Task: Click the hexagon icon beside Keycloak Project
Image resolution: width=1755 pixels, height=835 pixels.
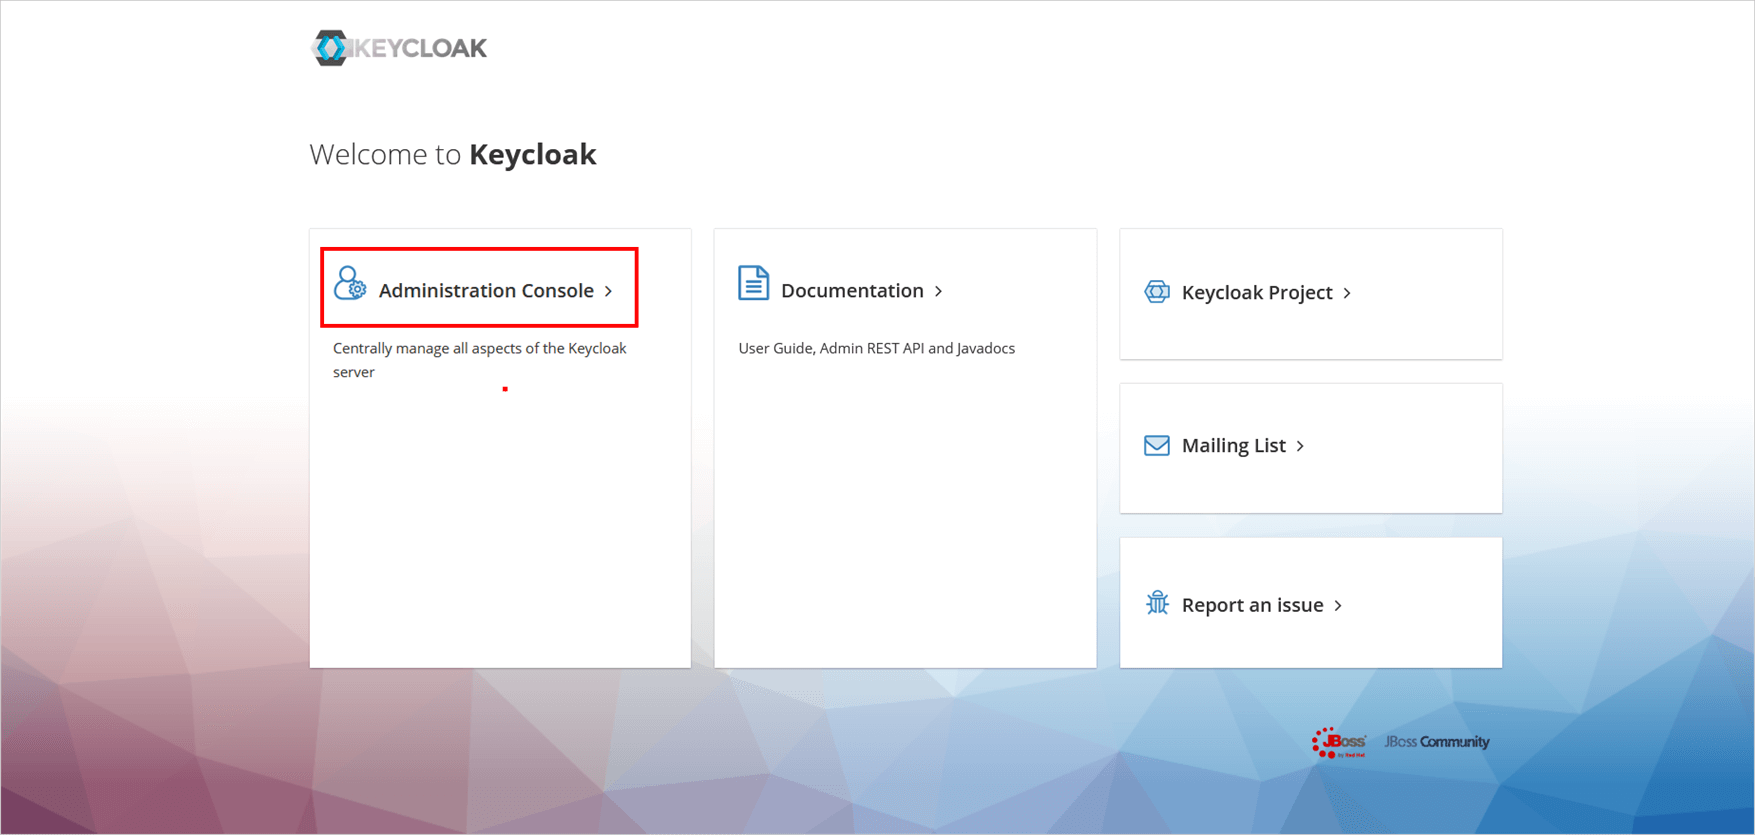Action: [x=1157, y=291]
